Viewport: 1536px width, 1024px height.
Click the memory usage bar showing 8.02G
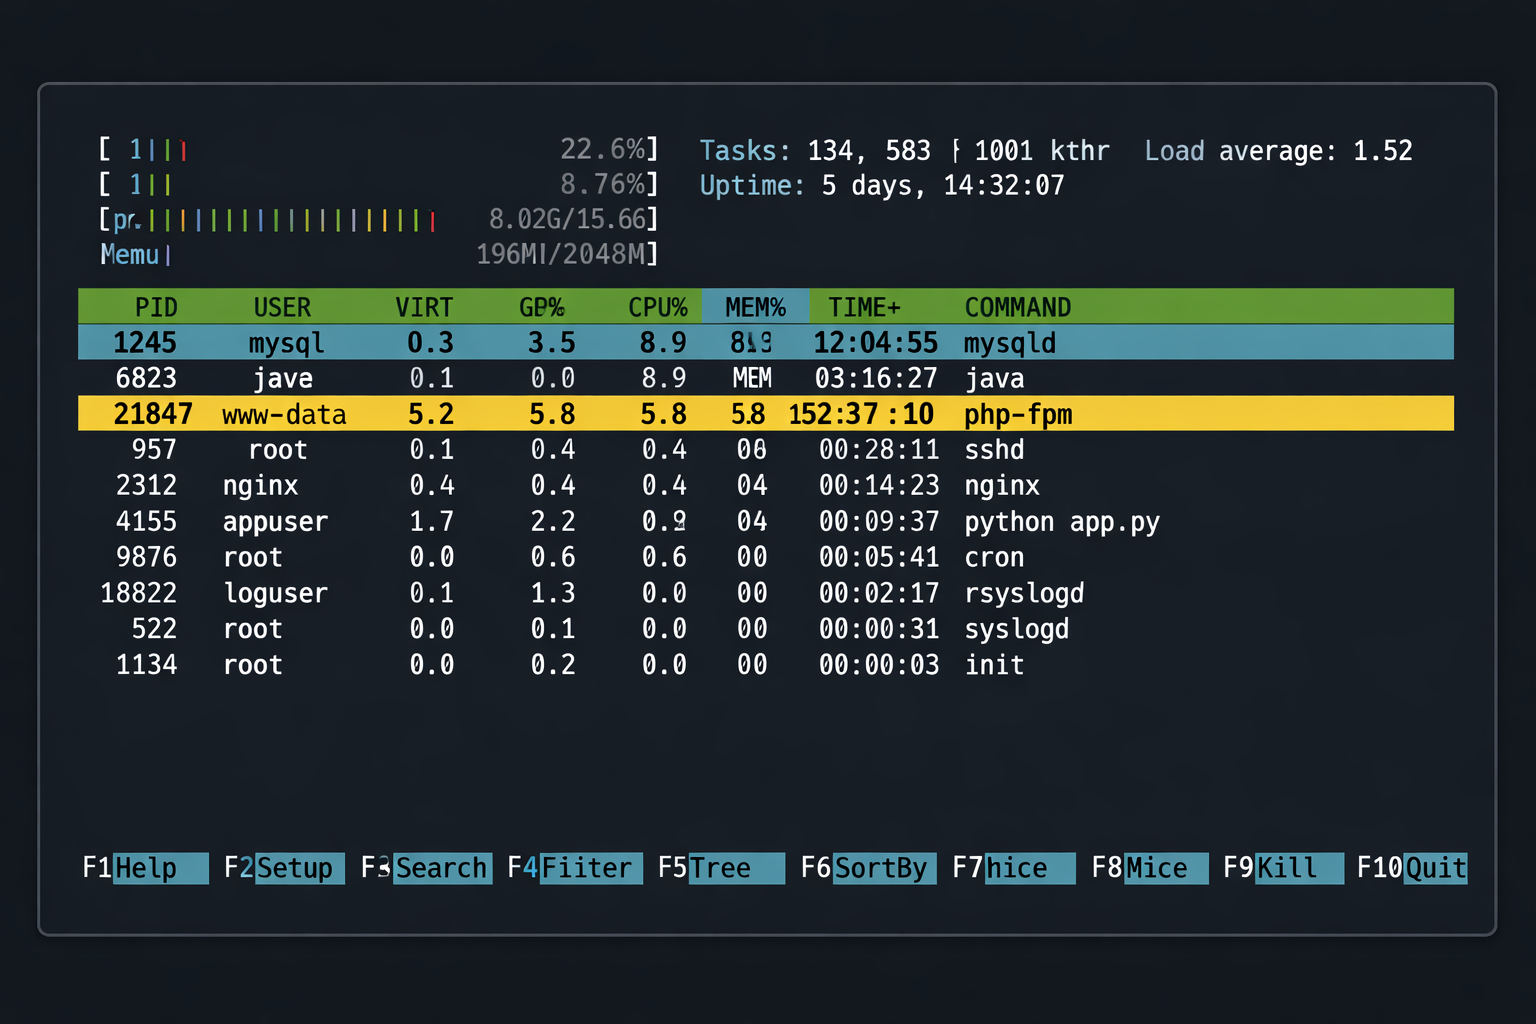[x=378, y=220]
